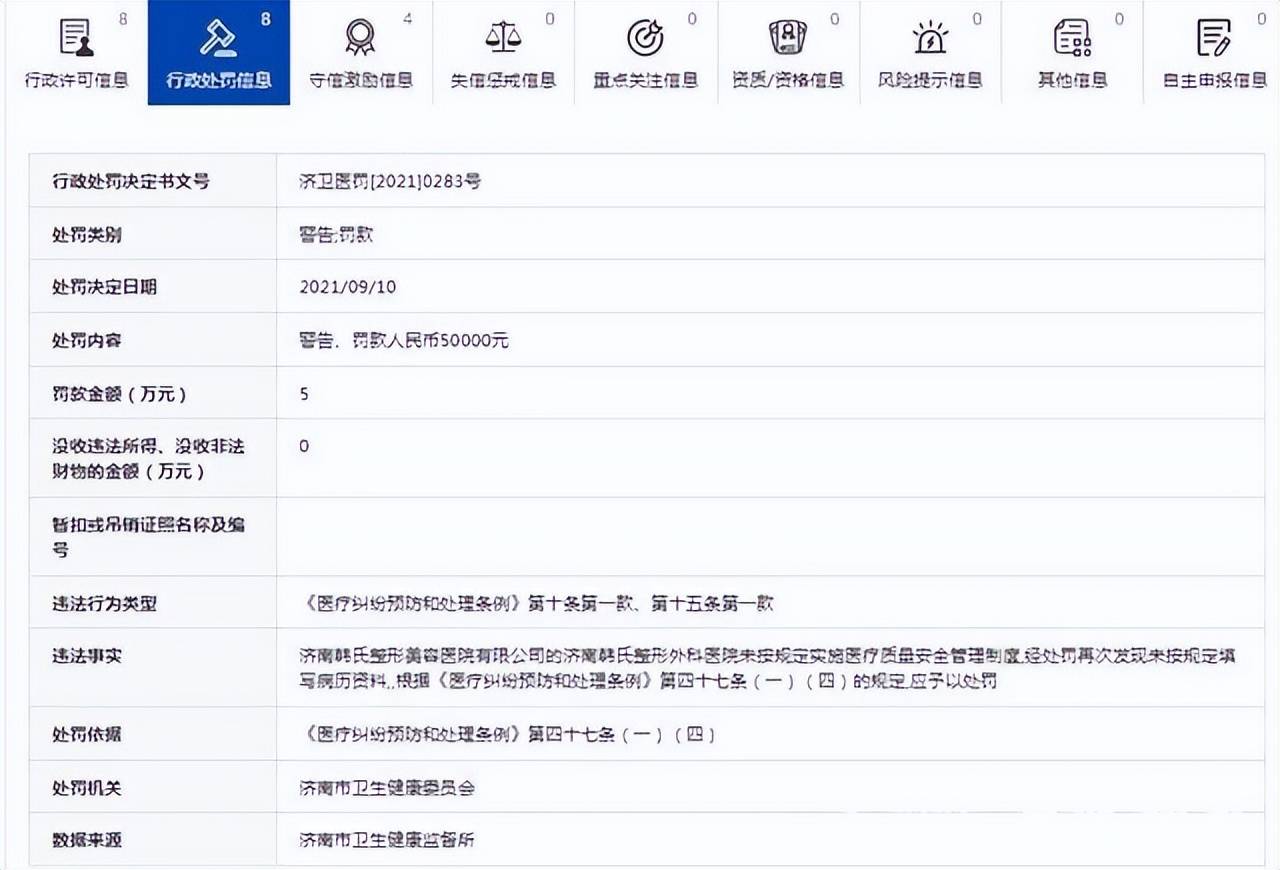Click the confiscation amount value 0
This screenshot has width=1280, height=870.
pyautogui.click(x=304, y=446)
